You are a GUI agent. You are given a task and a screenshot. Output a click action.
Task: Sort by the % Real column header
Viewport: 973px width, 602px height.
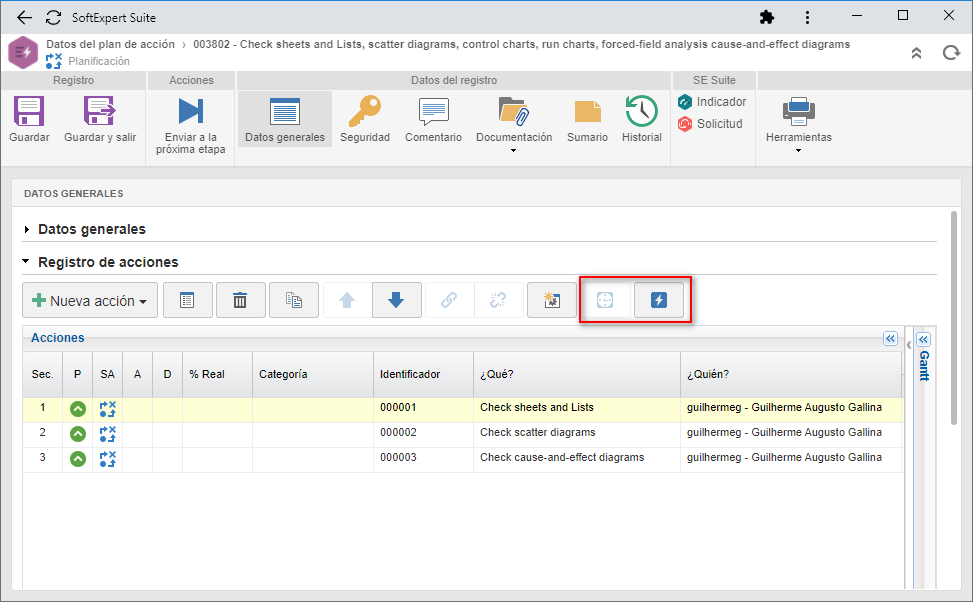[217, 374]
